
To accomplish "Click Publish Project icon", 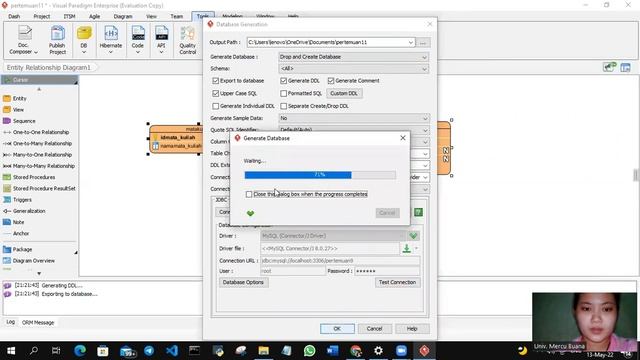I will click(x=57, y=40).
